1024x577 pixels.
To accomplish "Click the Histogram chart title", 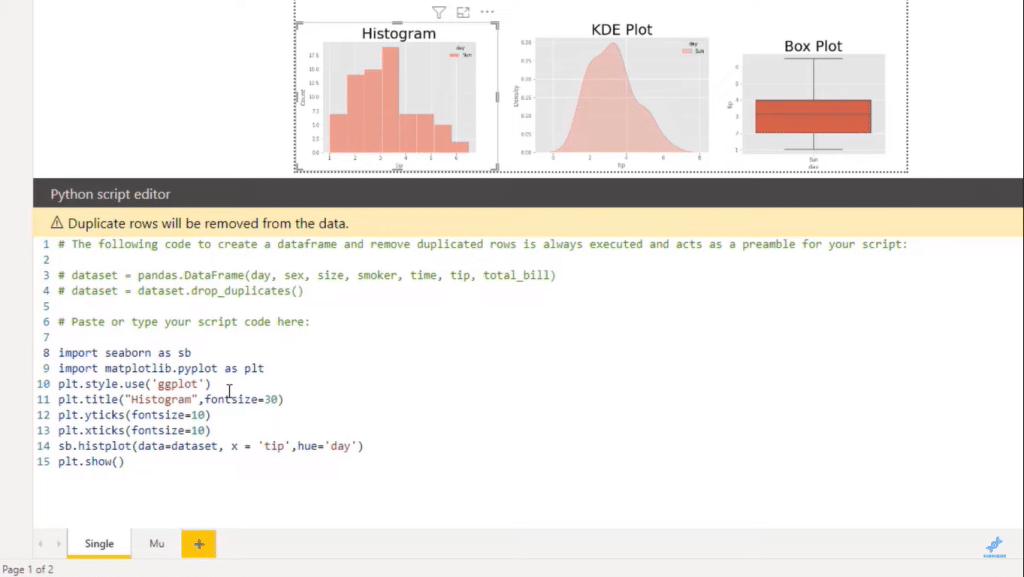I will pyautogui.click(x=398, y=33).
